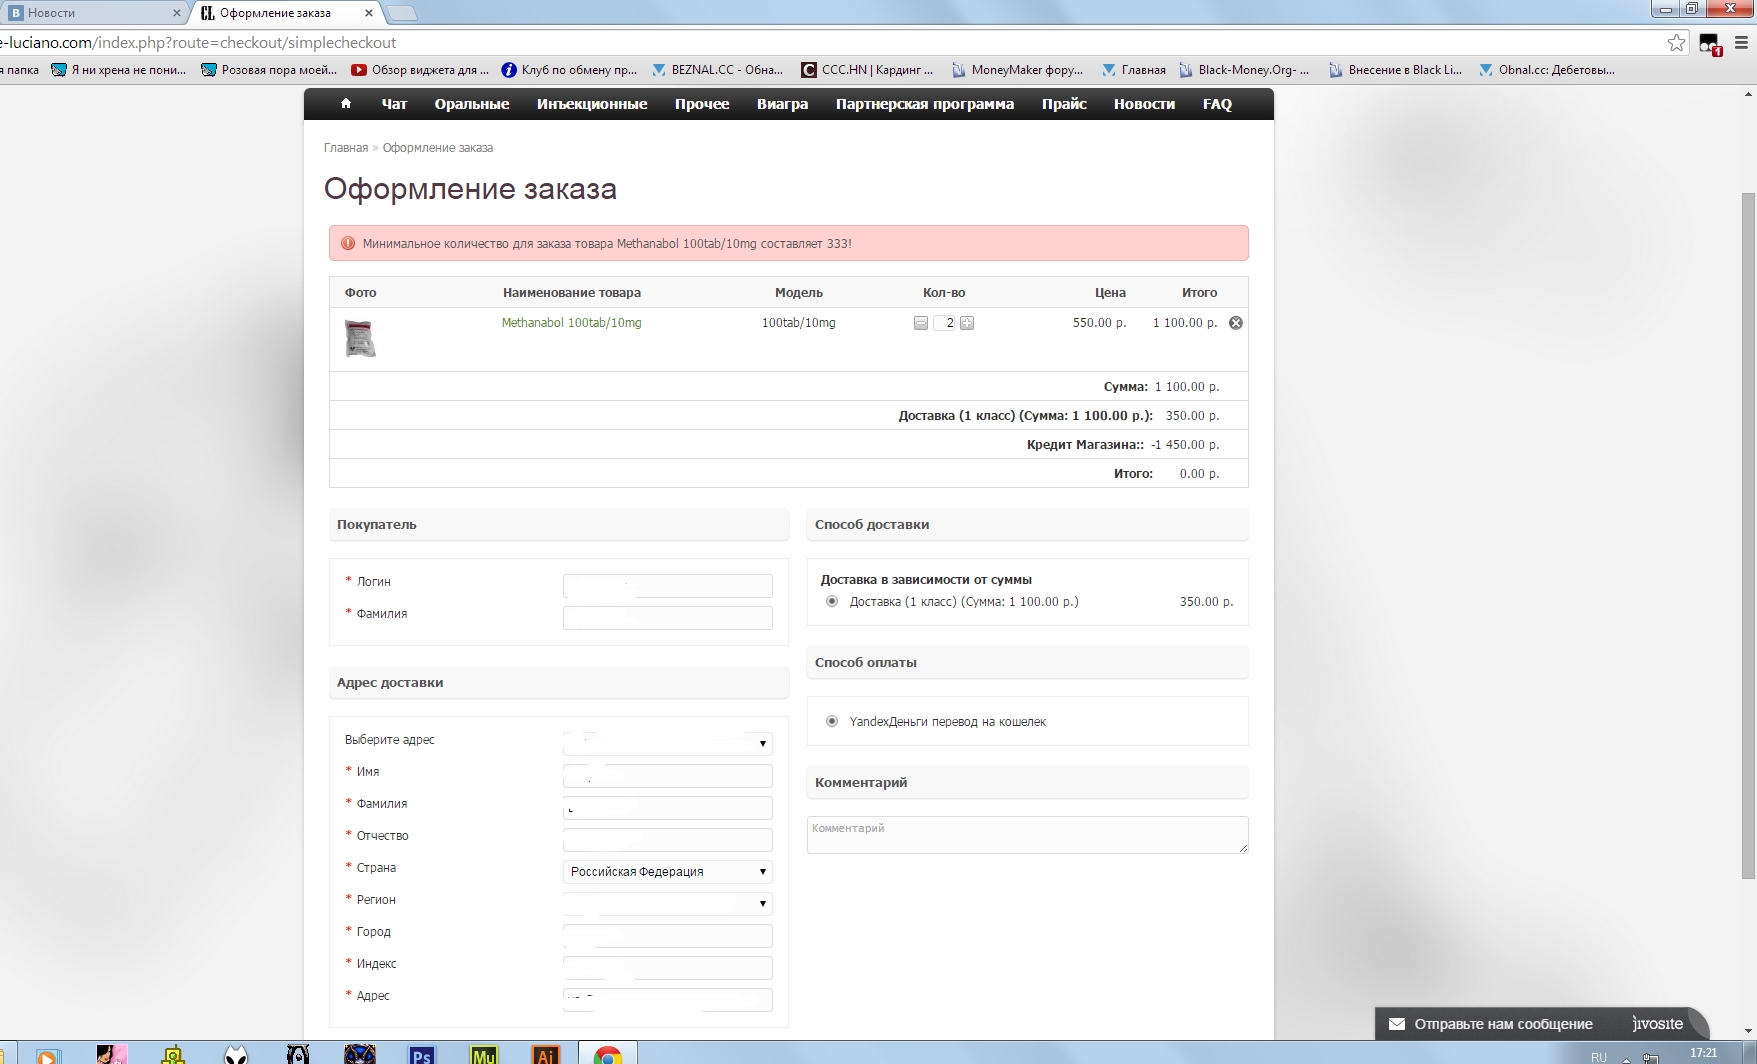Image resolution: width=1757 pixels, height=1064 pixels.
Task: Click the home icon in navigation bar
Action: coord(346,103)
